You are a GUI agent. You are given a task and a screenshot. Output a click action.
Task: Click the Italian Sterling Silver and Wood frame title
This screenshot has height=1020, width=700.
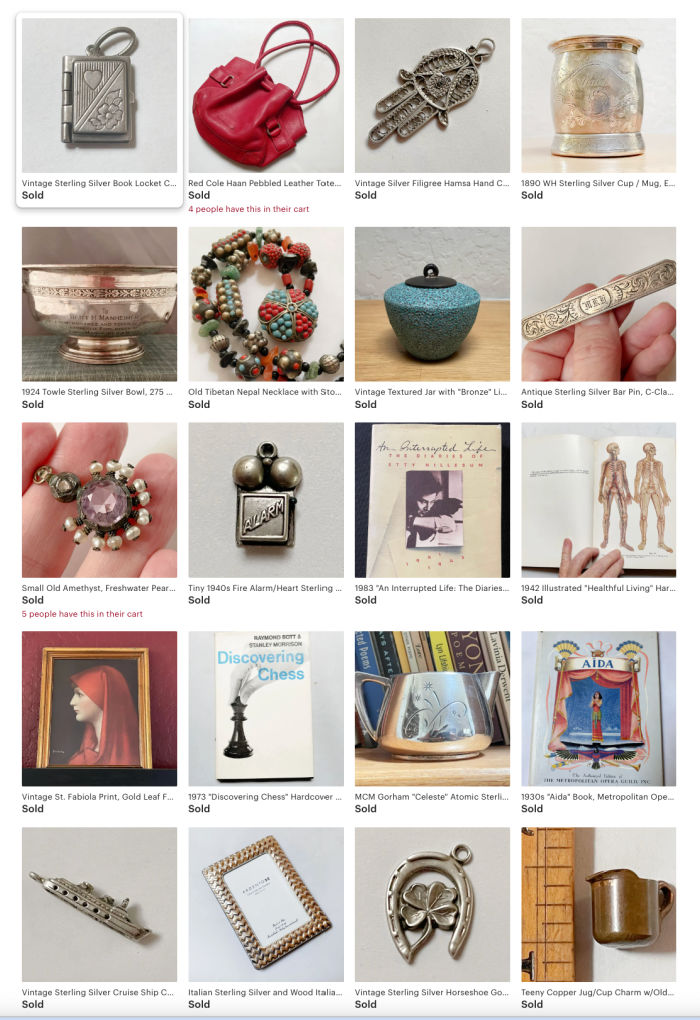[265, 993]
